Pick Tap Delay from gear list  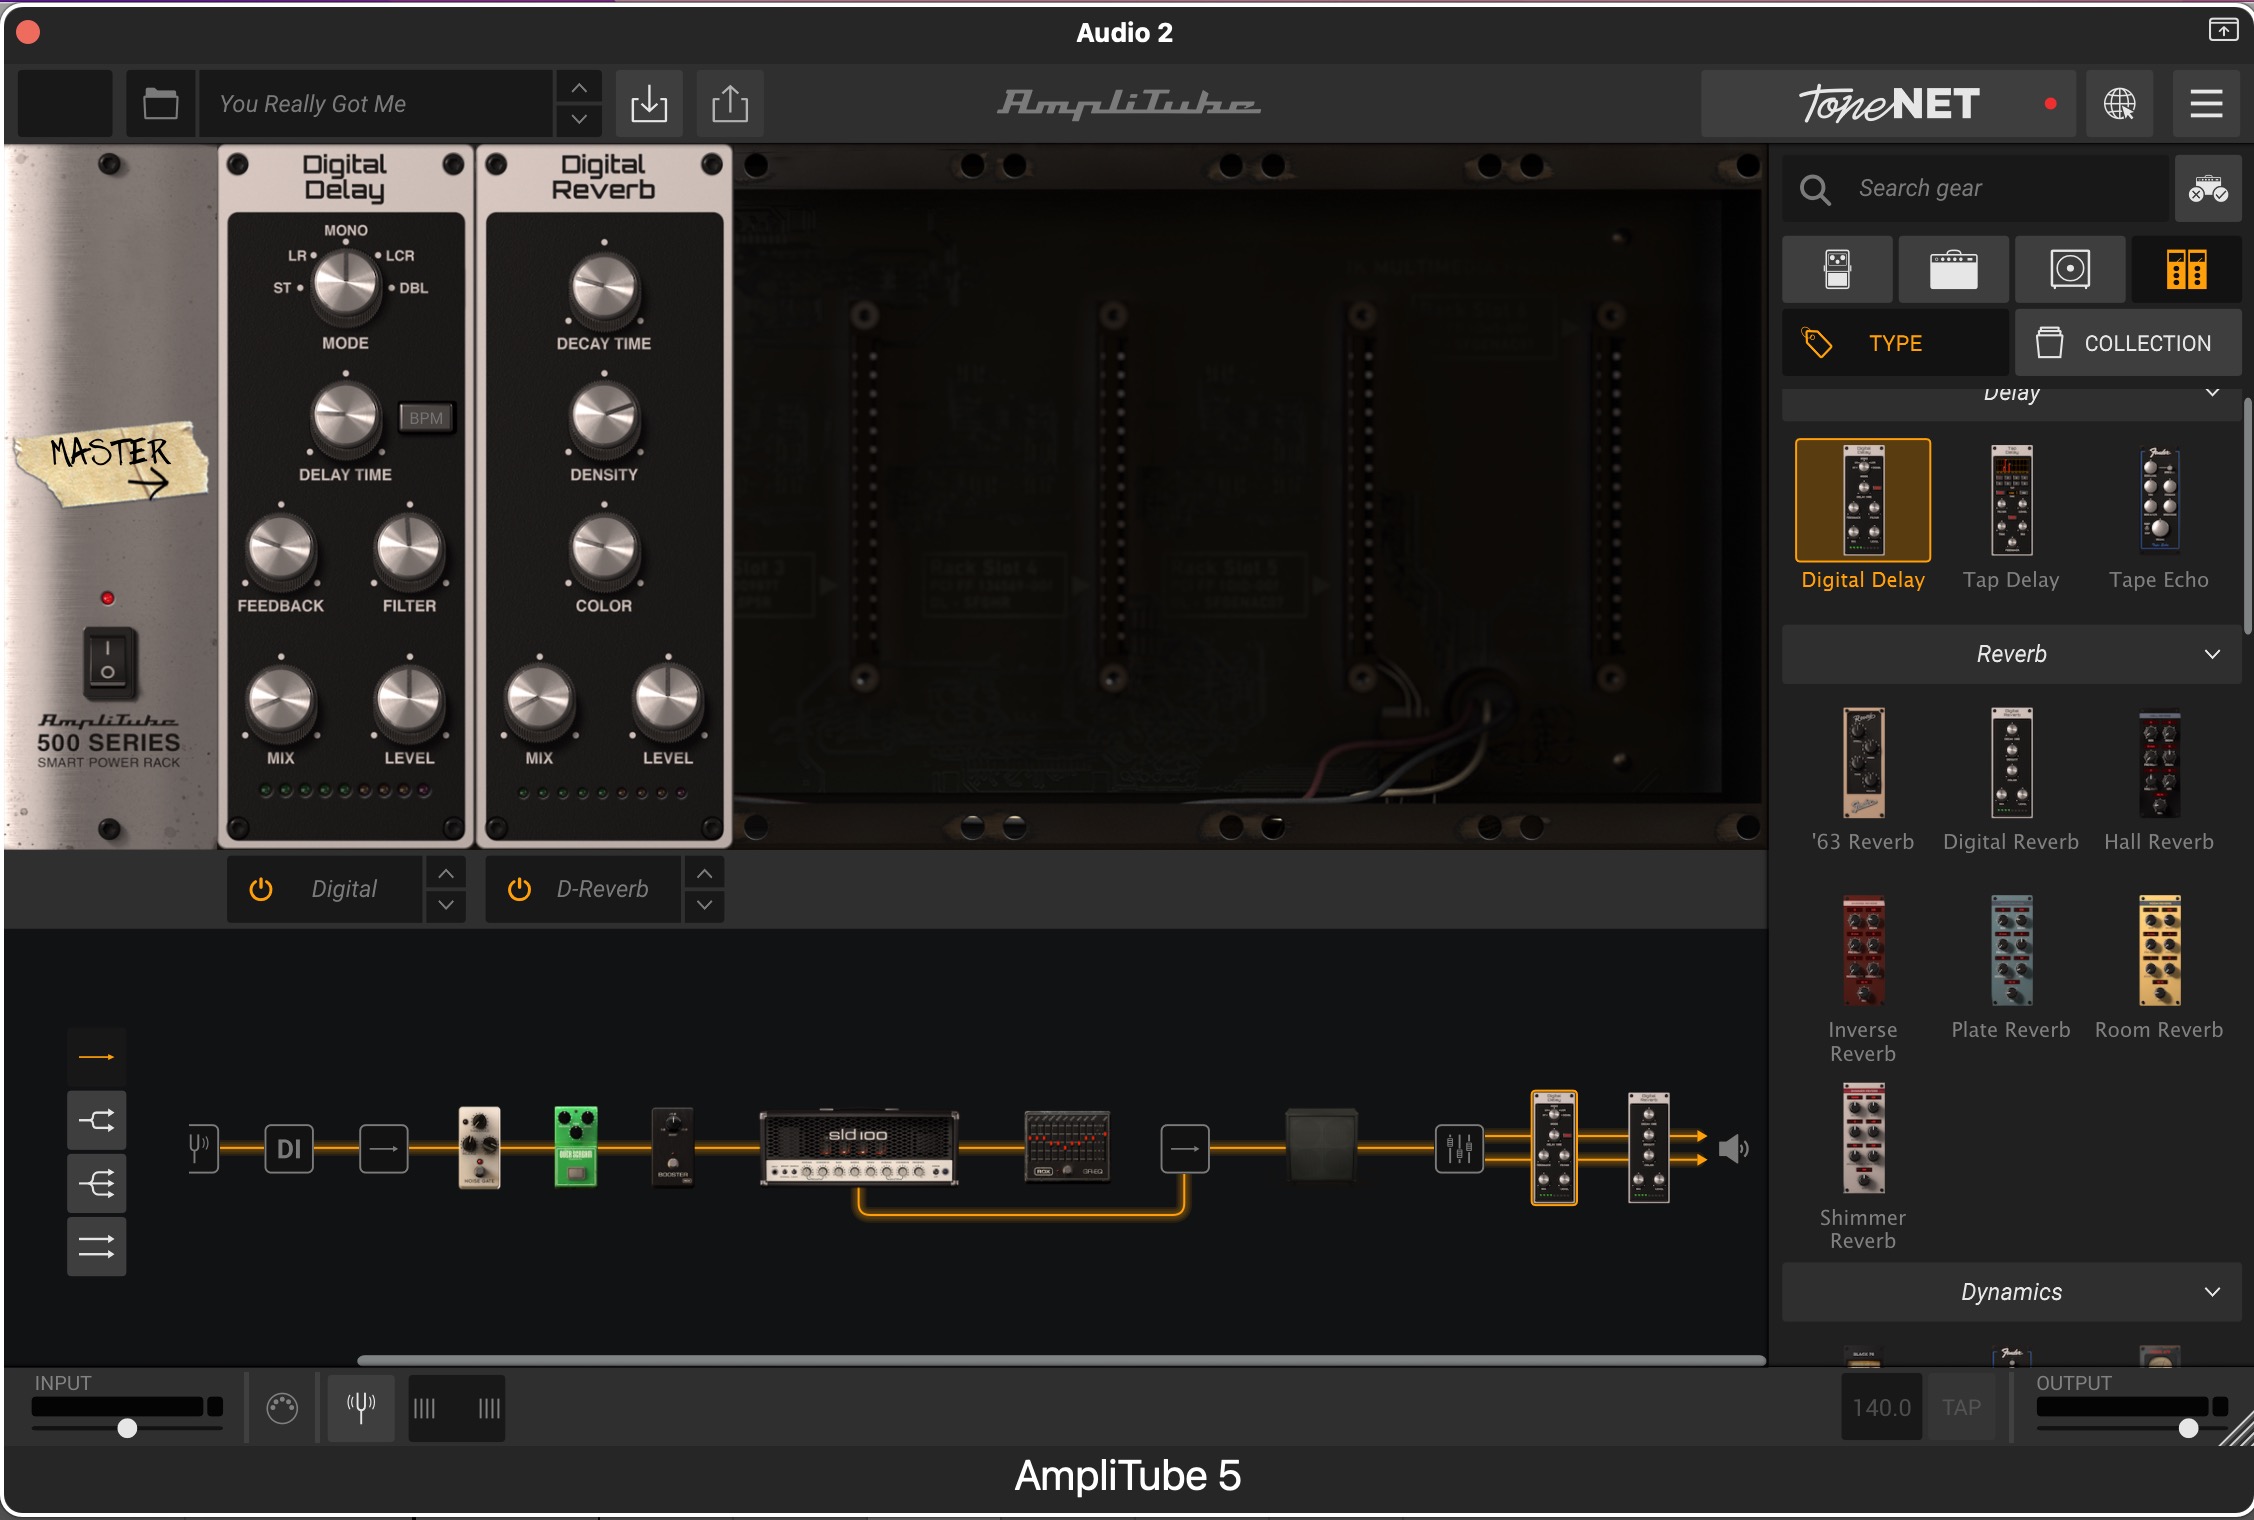tap(2011, 517)
